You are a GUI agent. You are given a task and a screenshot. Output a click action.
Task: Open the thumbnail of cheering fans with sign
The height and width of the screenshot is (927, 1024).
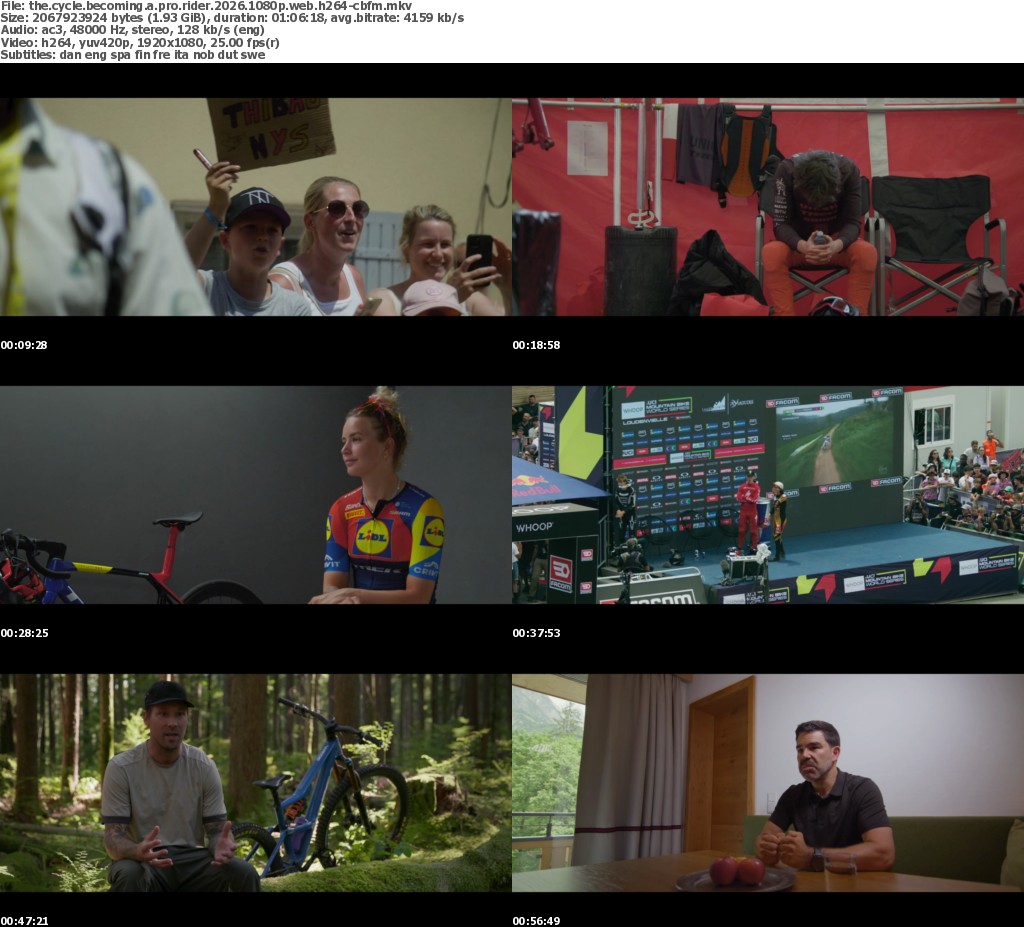tap(255, 207)
